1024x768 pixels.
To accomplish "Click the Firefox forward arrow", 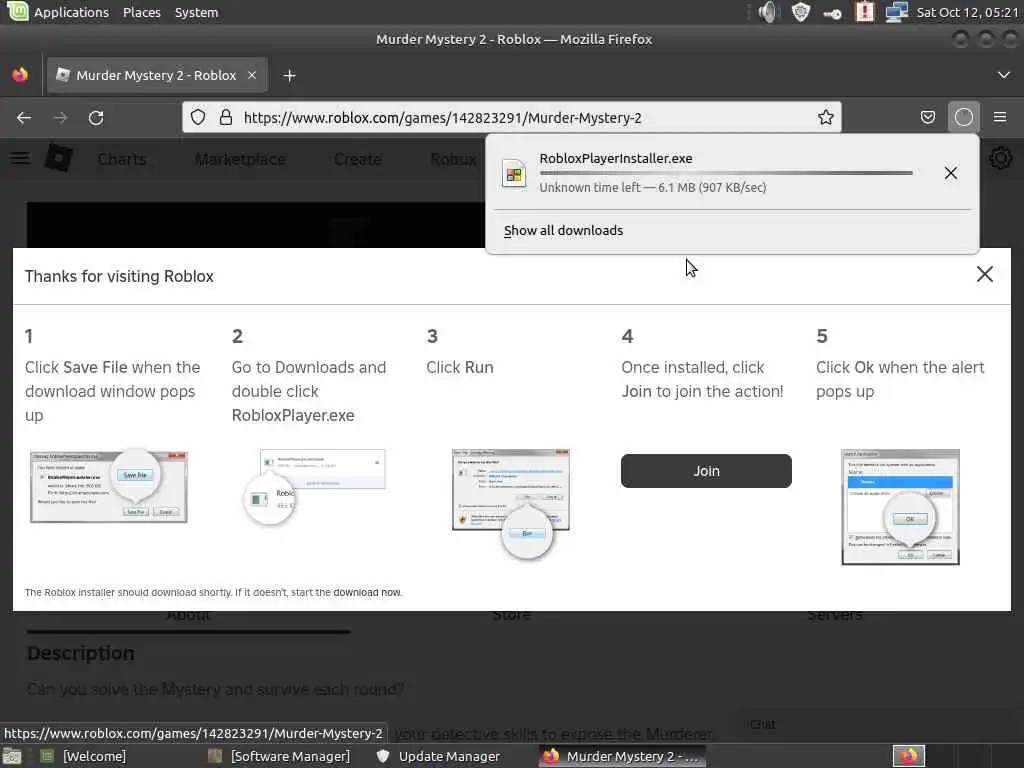I will [x=60, y=118].
